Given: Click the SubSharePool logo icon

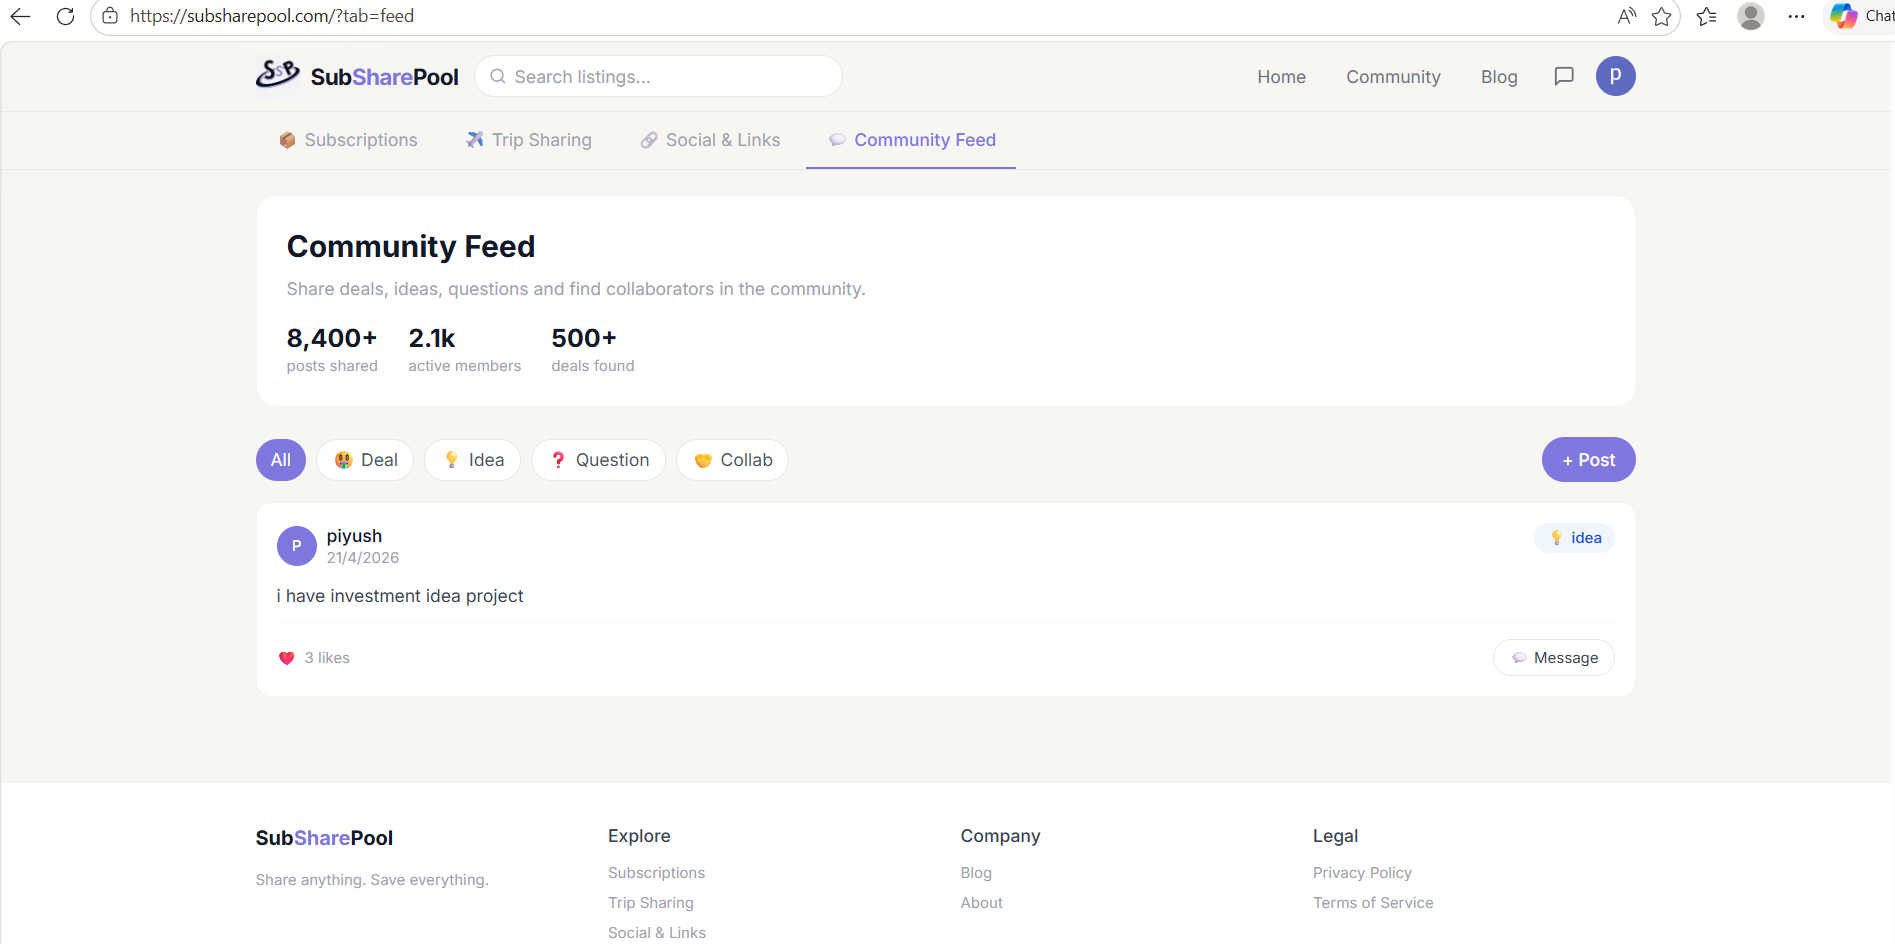Looking at the screenshot, I should click(x=277, y=75).
